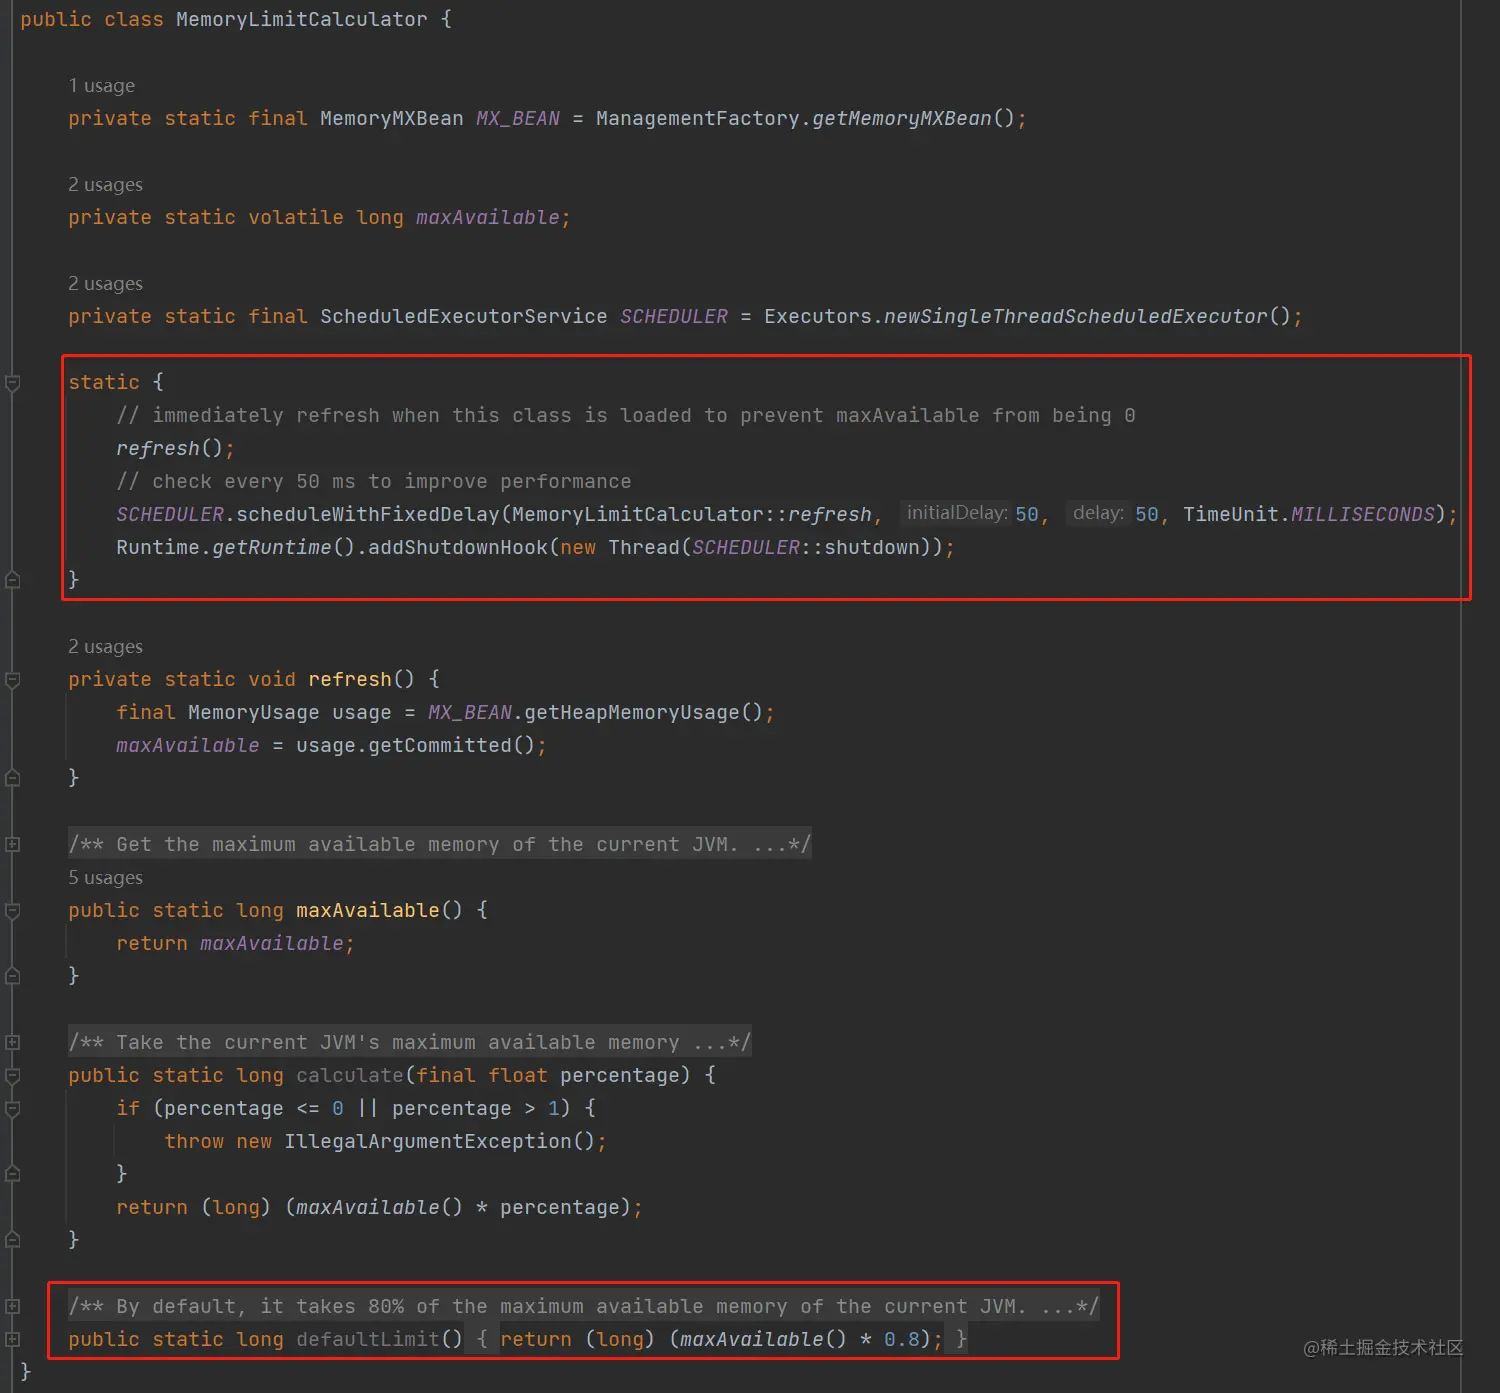Click 'ManagementFactory' class reference
This screenshot has height=1393, width=1500.
(698, 119)
